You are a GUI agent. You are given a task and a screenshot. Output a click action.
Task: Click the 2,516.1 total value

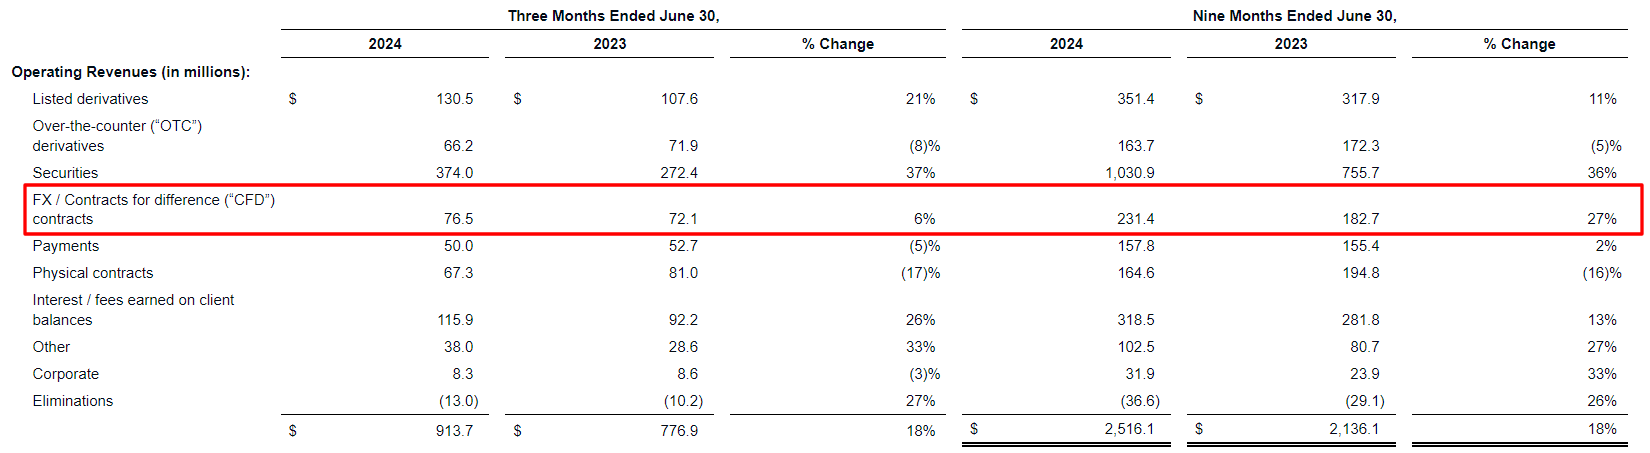pos(1129,429)
